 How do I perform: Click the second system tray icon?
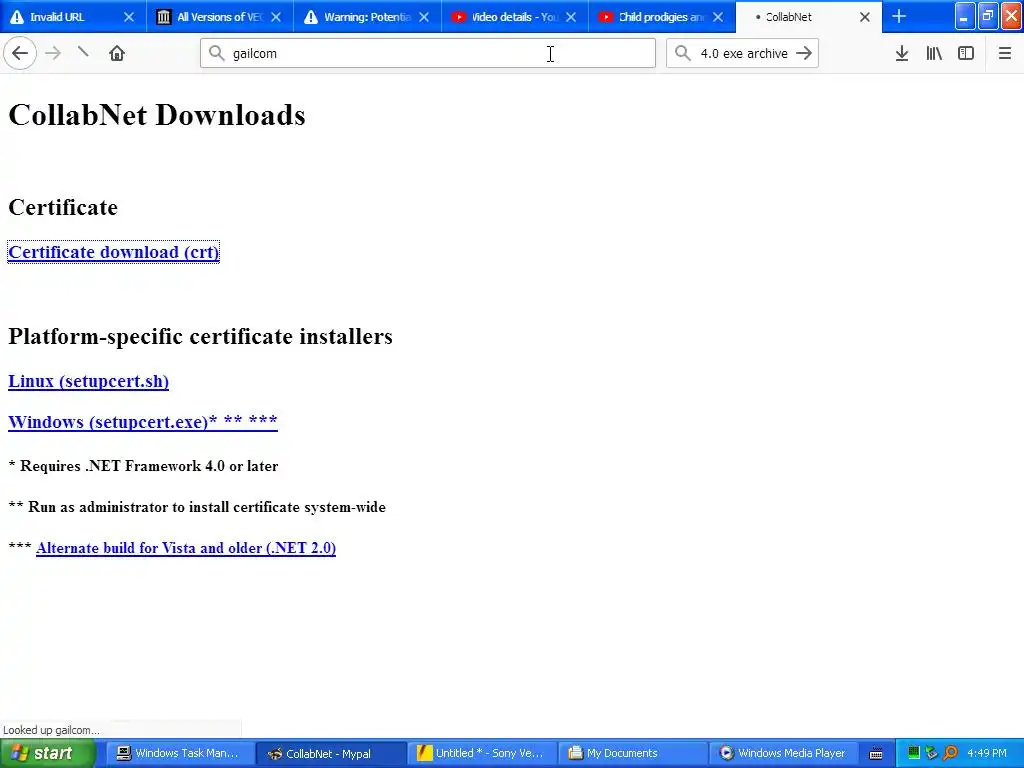(x=931, y=753)
